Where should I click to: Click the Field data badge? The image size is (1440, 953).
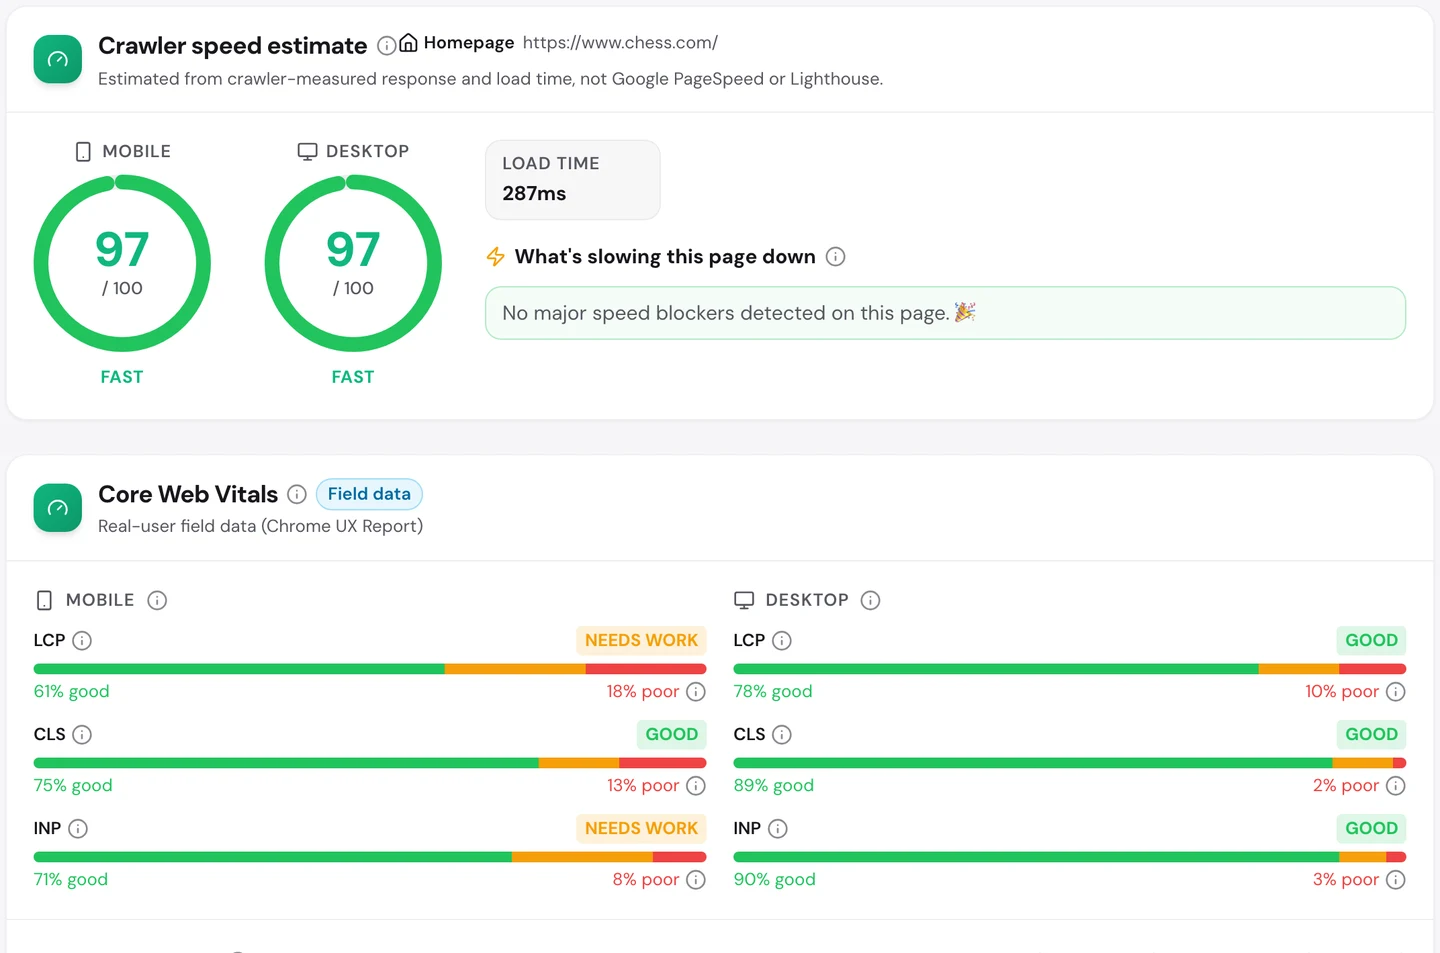tap(369, 494)
